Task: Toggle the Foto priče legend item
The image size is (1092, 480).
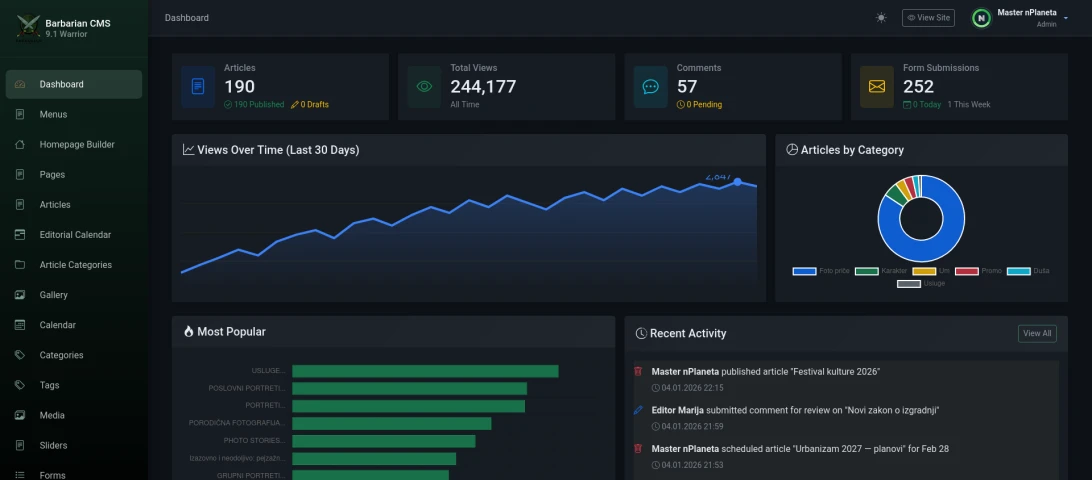Action: [x=818, y=271]
